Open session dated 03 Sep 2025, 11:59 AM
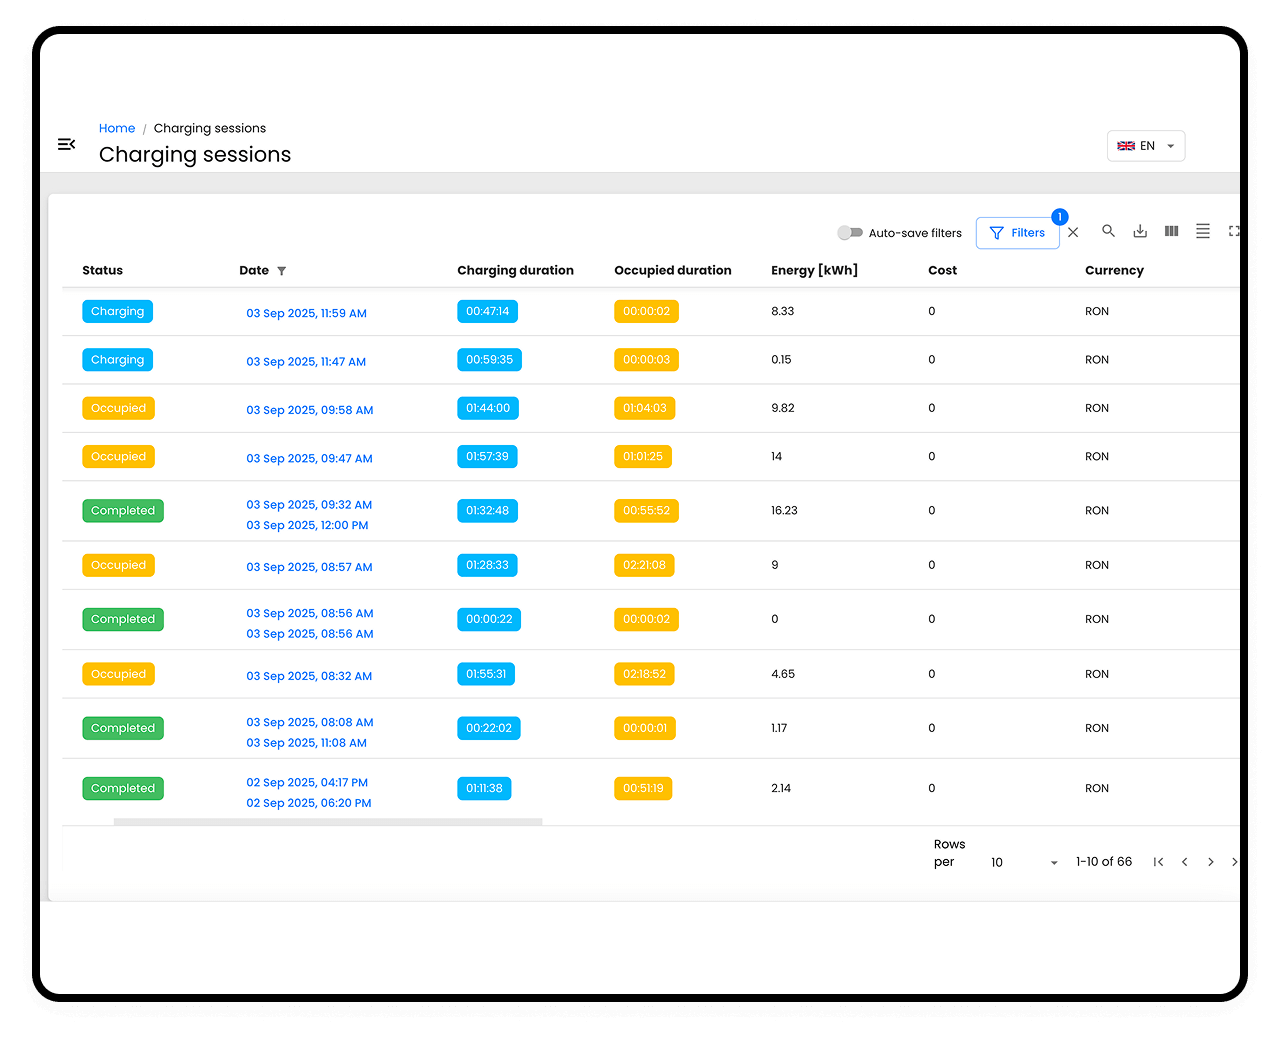Viewport: 1280px width, 1040px height. click(306, 313)
